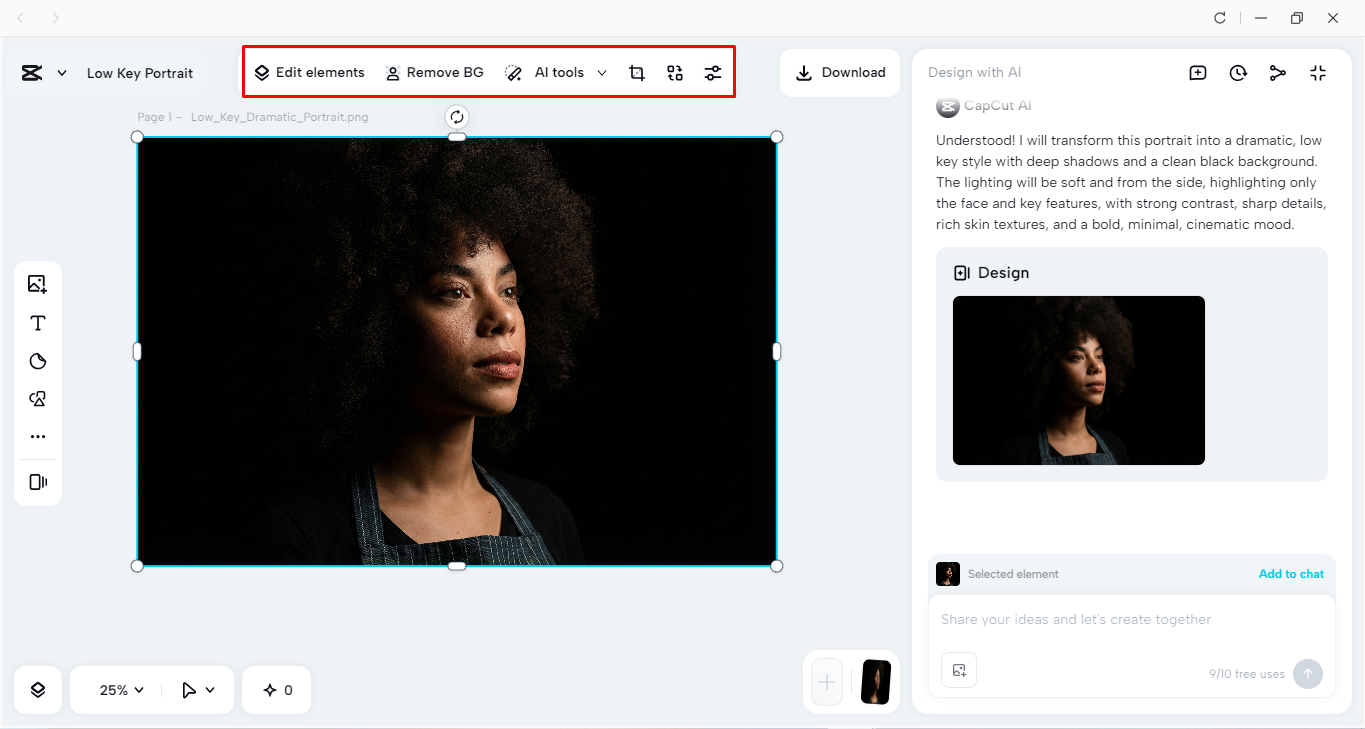
Task: Attach an image to the prompt
Action: pyautogui.click(x=959, y=670)
